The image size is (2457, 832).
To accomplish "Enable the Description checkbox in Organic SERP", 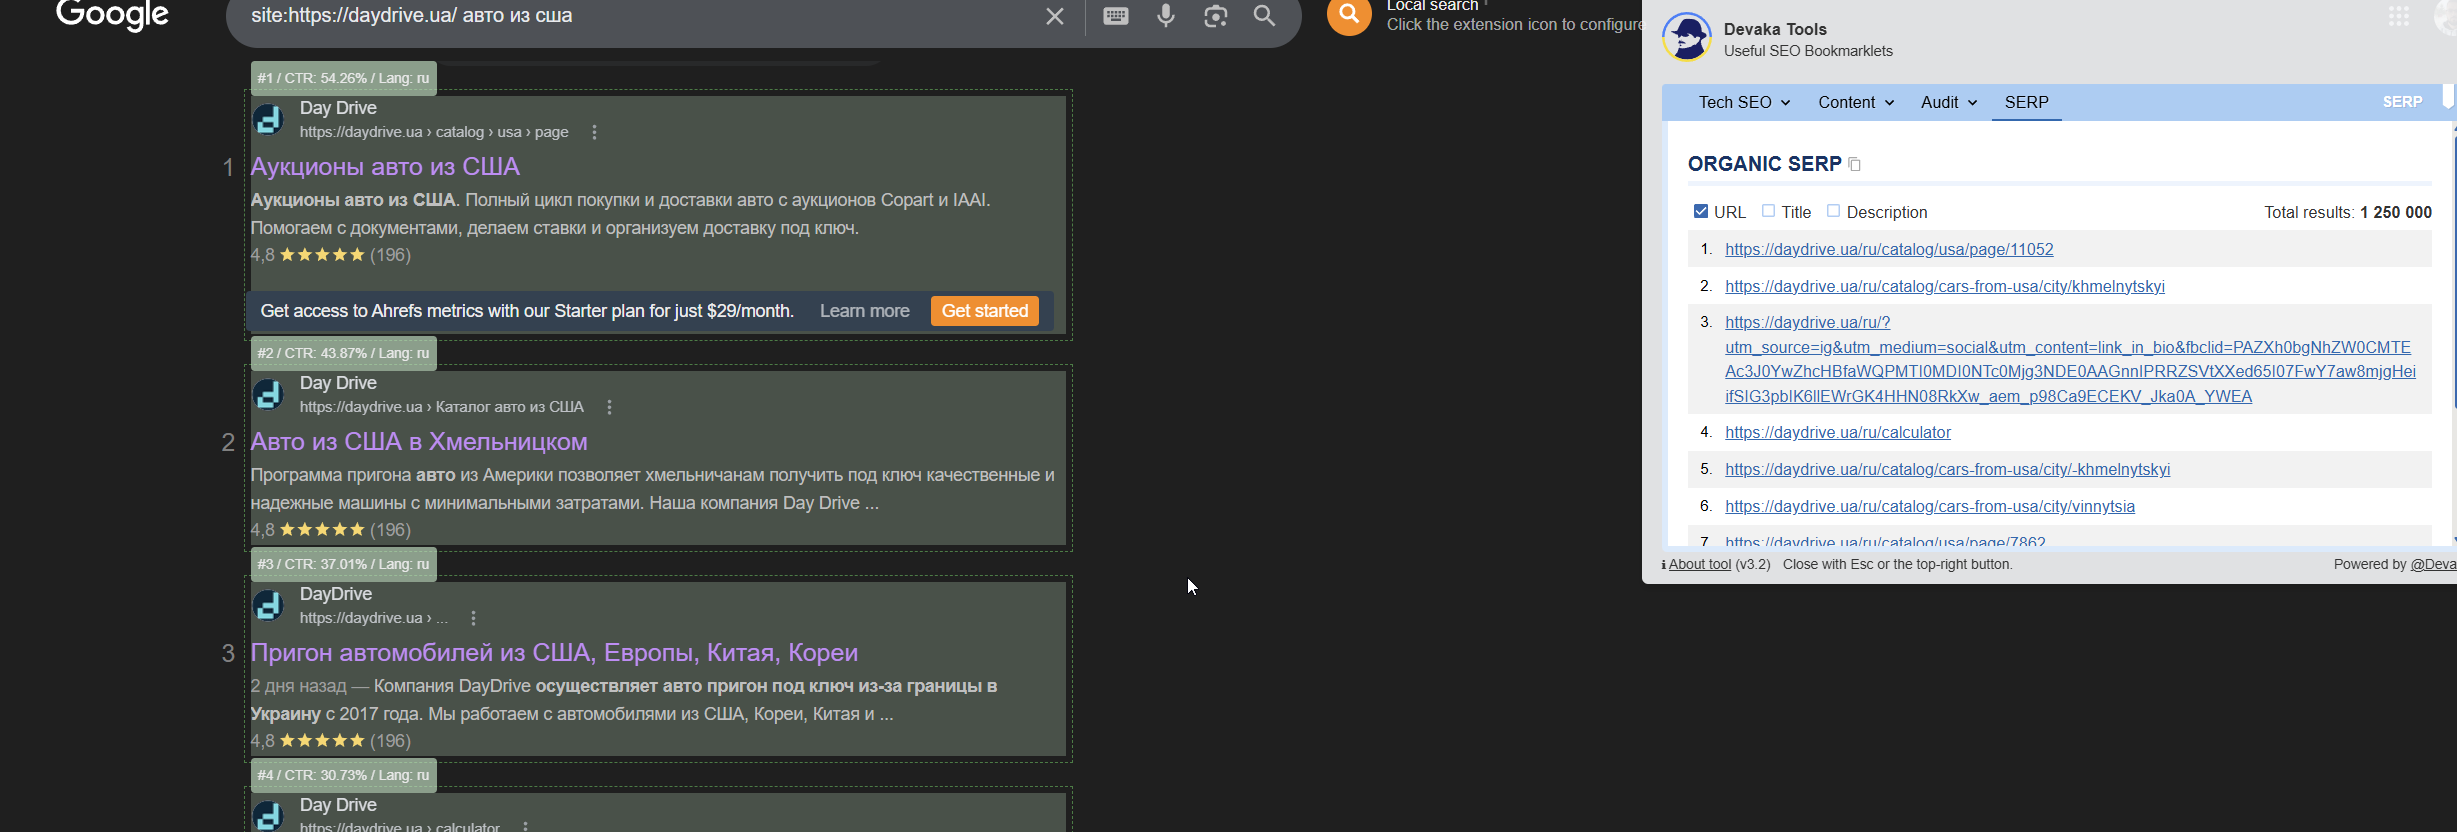I will (x=1834, y=211).
